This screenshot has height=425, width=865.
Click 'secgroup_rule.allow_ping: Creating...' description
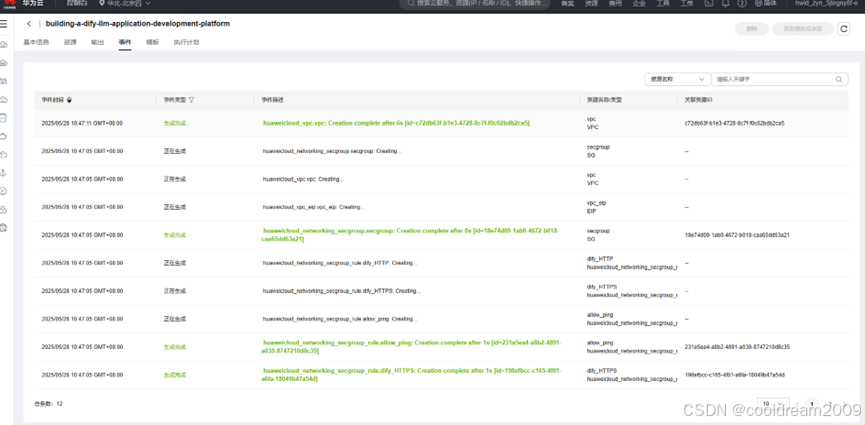339,319
